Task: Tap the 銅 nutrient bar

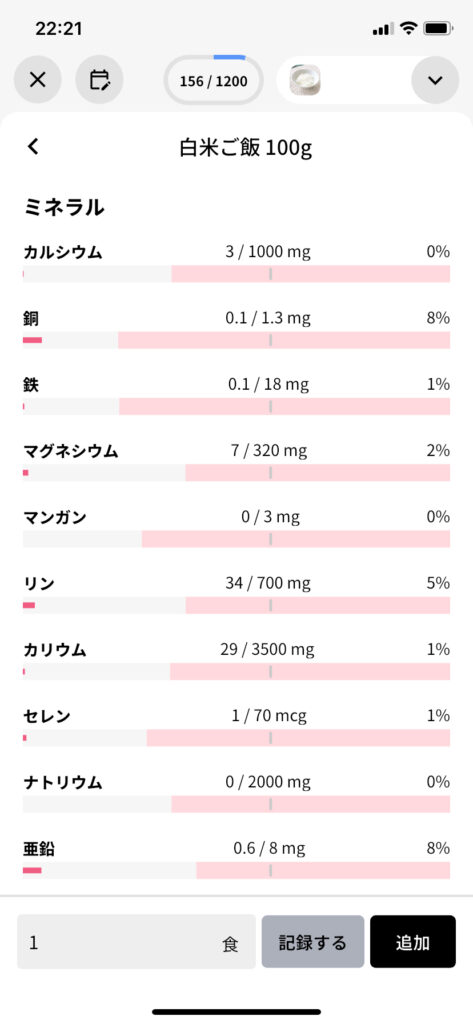Action: pos(236,340)
